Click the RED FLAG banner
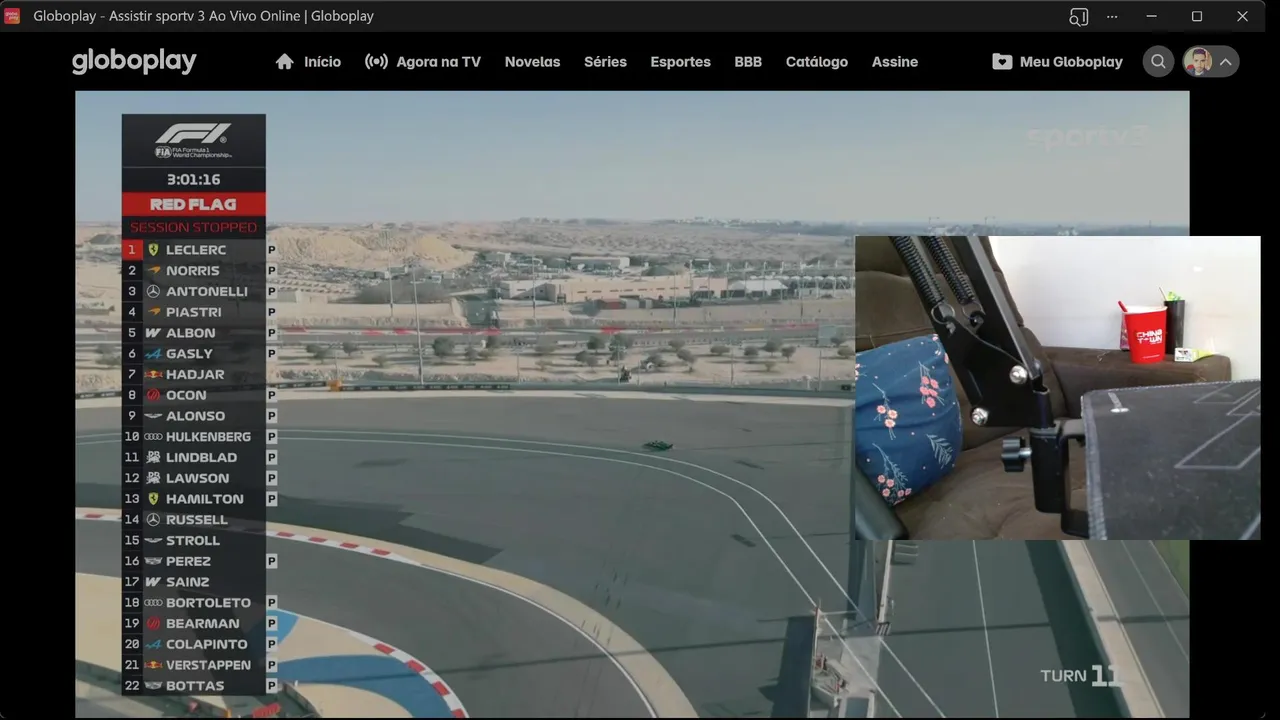Screen dimensions: 1280x720 194,204
